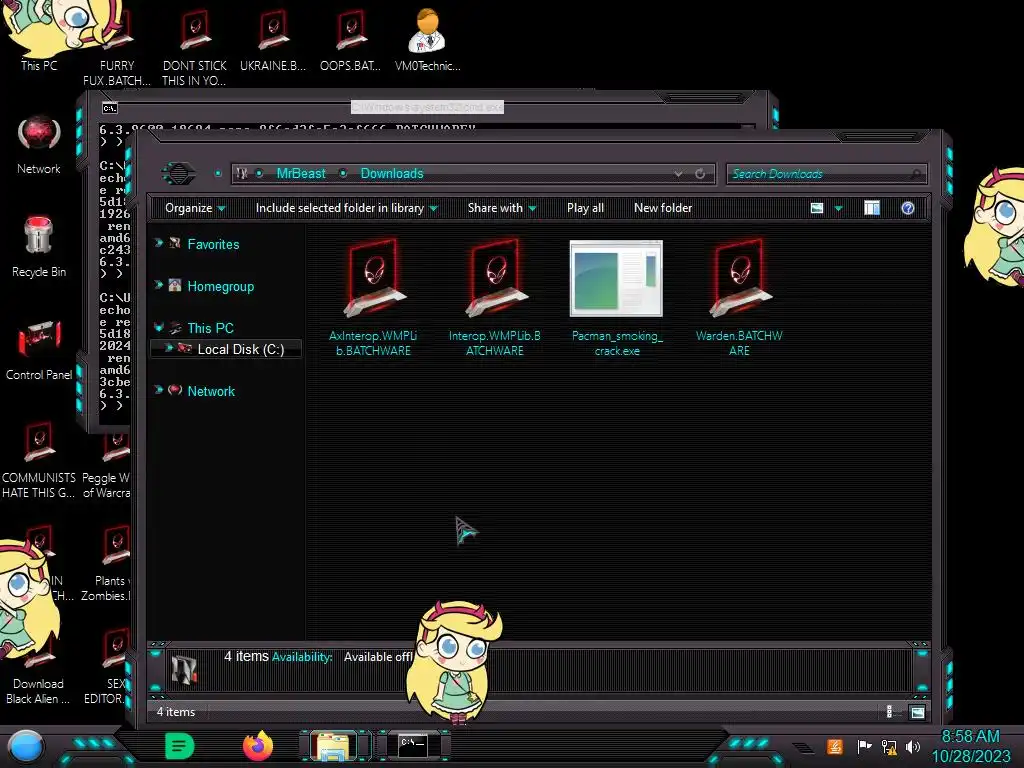
Task: Open Action Center flag tray icon
Action: coord(864,746)
